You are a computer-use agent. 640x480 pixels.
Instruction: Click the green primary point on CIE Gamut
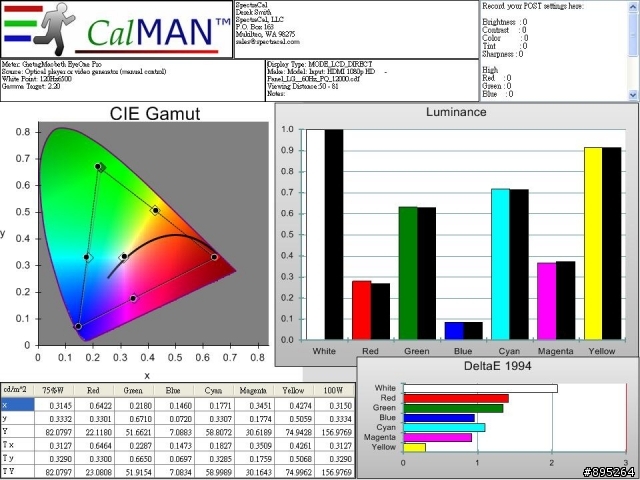point(98,166)
